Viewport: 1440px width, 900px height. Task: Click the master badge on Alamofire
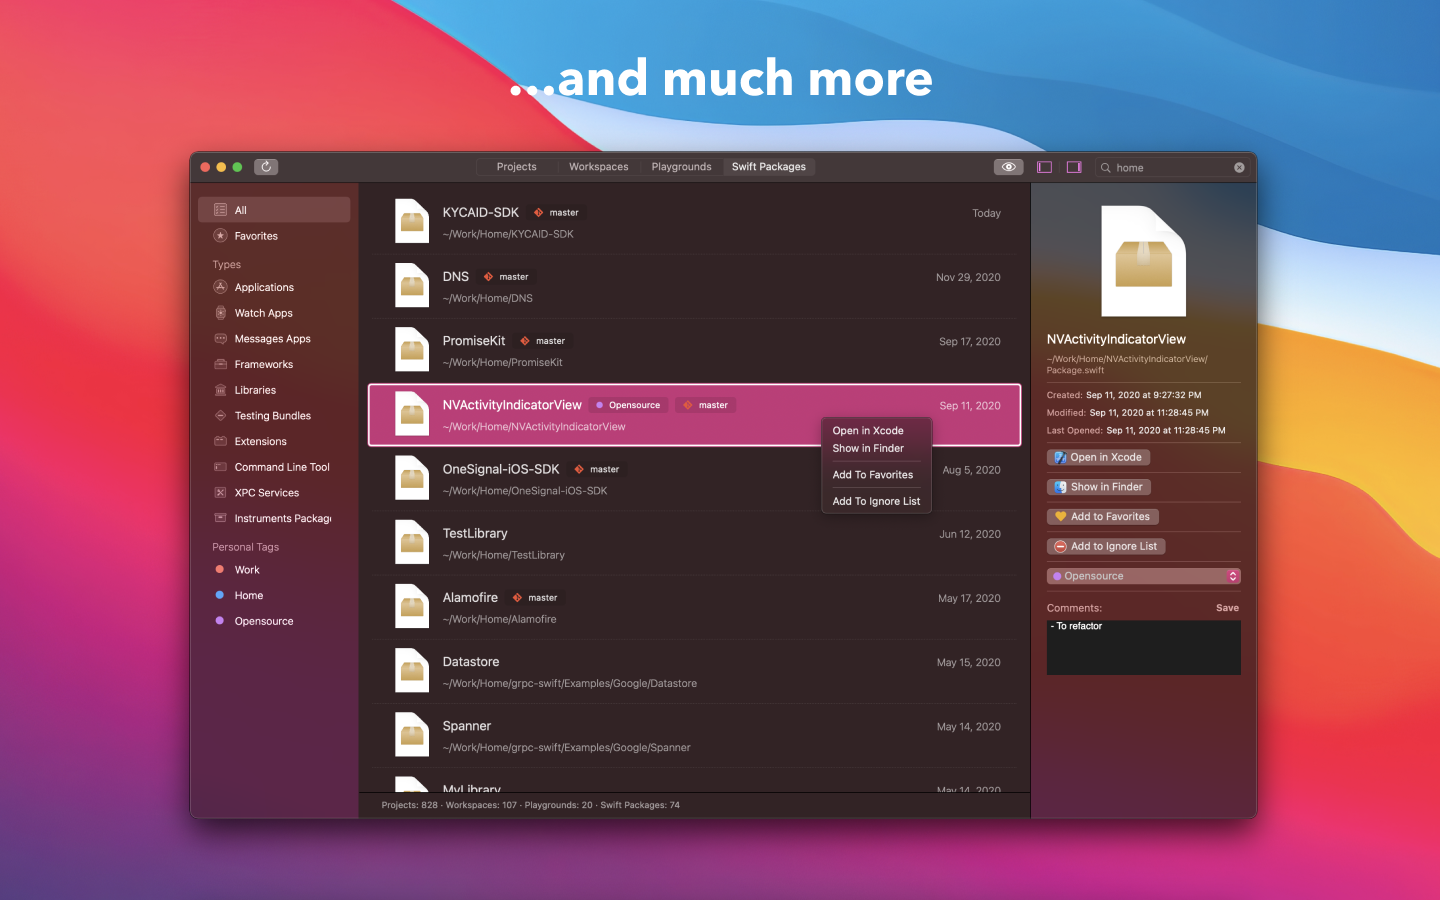click(x=536, y=598)
